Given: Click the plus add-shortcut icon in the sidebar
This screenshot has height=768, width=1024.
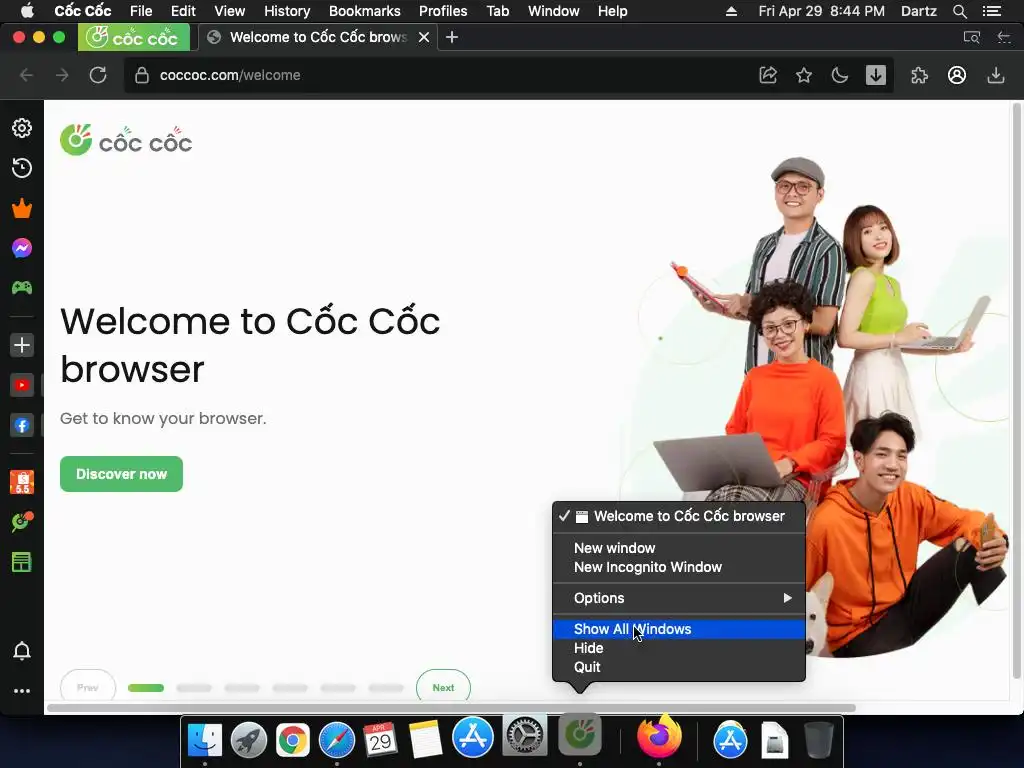Looking at the screenshot, I should pos(22,345).
